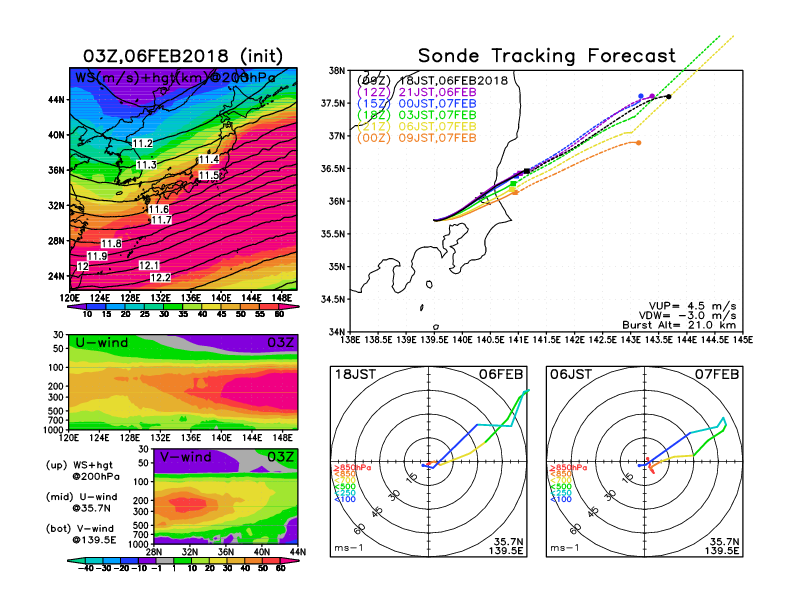Select the 'WS(m/s)+hgt(km)@200hPa' map label
Screen dimensions: 792x612
click(175, 78)
